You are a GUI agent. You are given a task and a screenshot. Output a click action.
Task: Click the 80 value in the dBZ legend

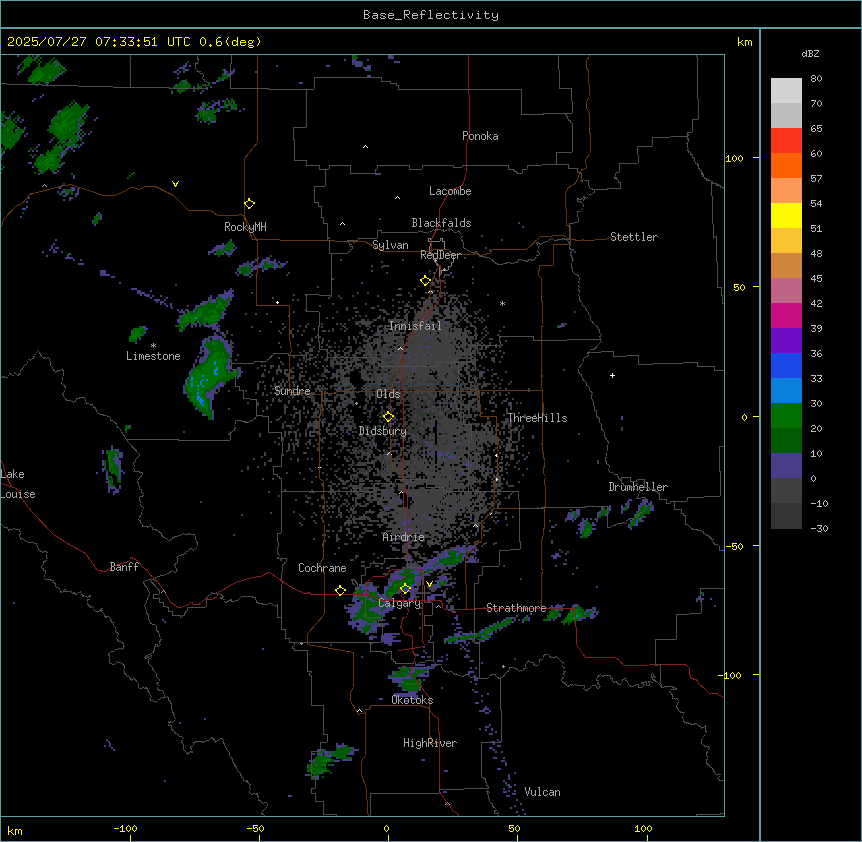816,79
